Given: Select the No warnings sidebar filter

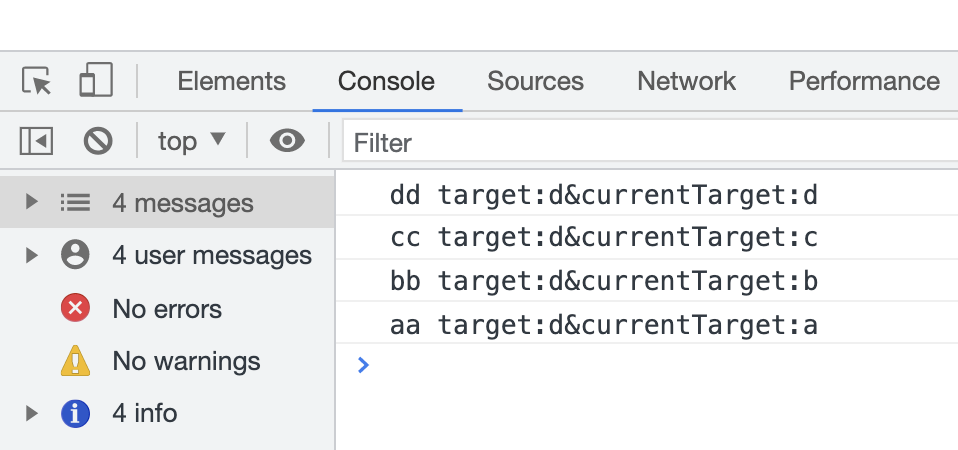Looking at the screenshot, I should click(x=186, y=361).
